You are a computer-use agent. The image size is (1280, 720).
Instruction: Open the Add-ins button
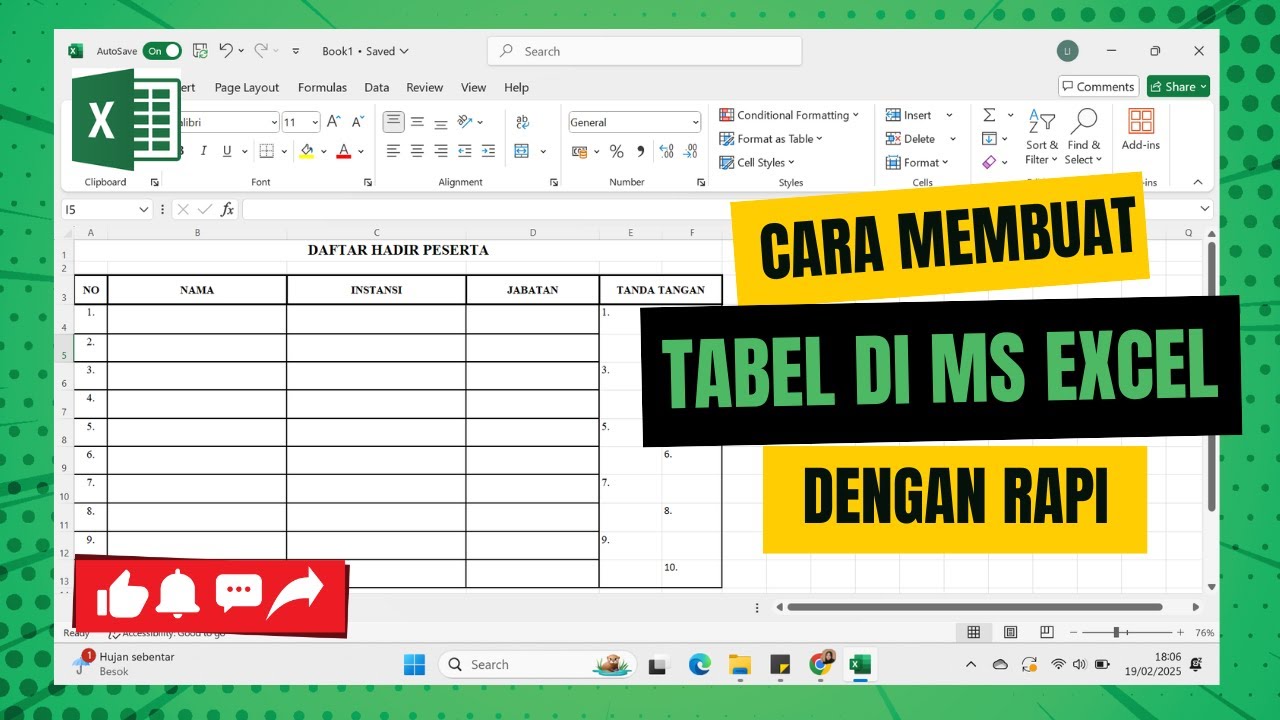tap(1141, 130)
